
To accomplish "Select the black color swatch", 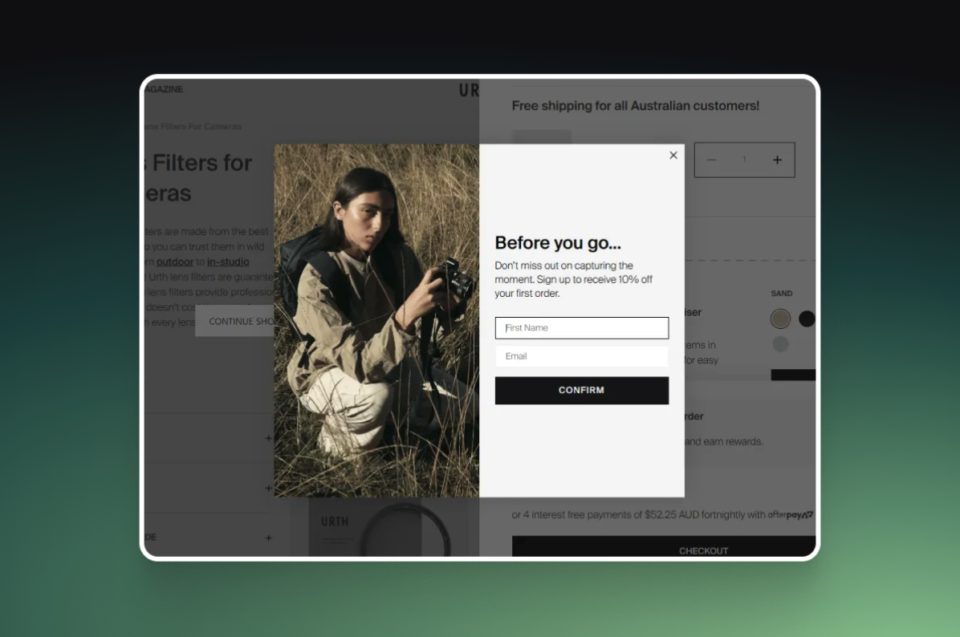I will click(807, 318).
